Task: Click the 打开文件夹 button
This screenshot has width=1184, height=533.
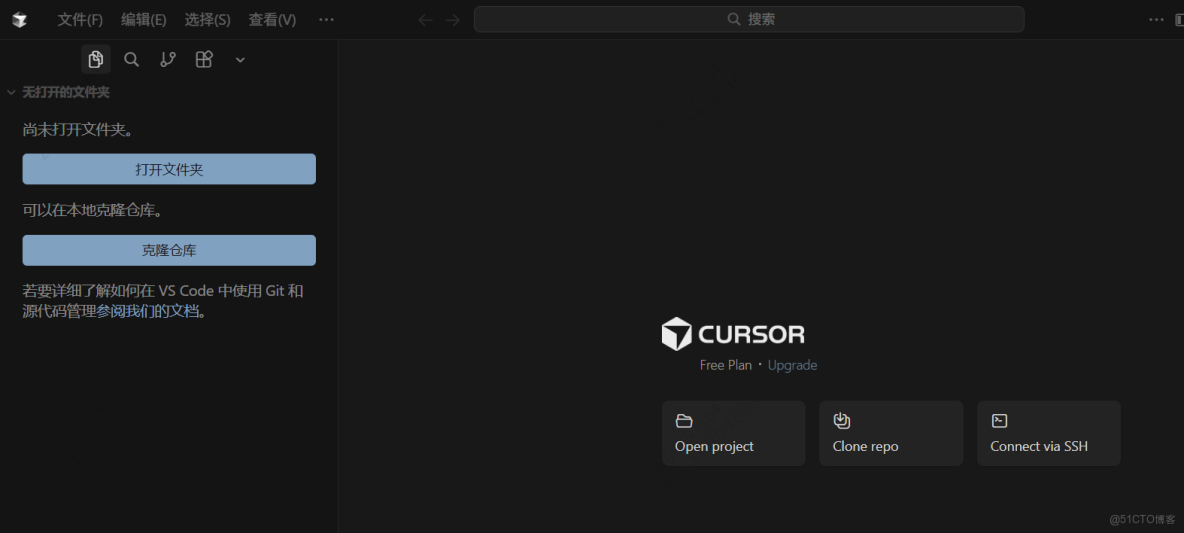Action: pos(169,169)
